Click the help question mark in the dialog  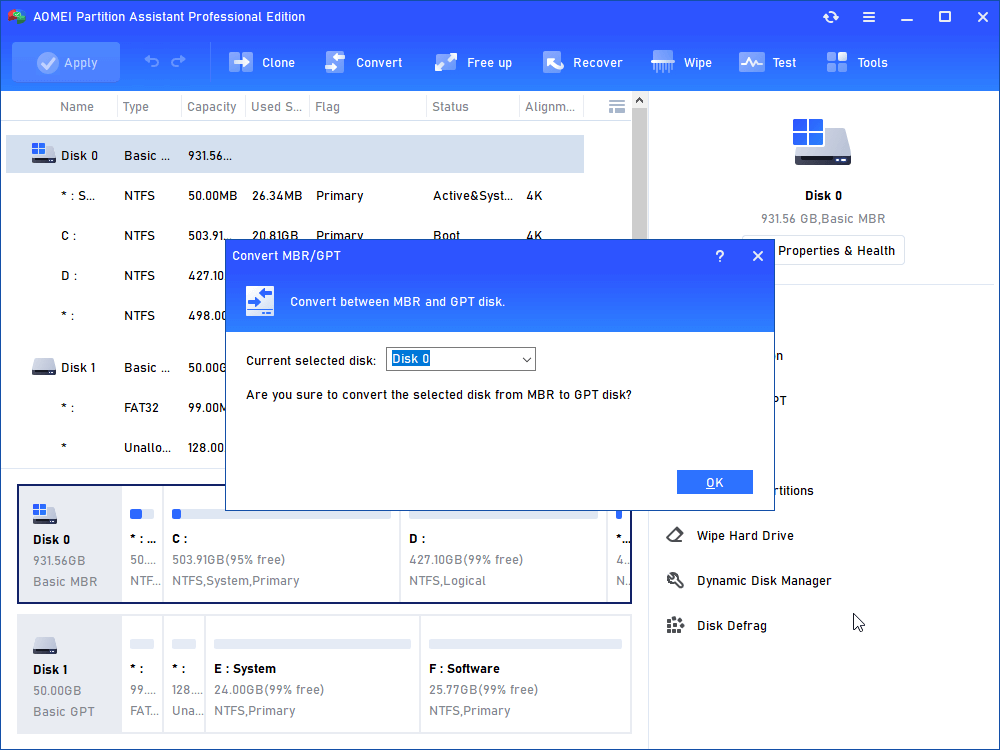click(719, 256)
